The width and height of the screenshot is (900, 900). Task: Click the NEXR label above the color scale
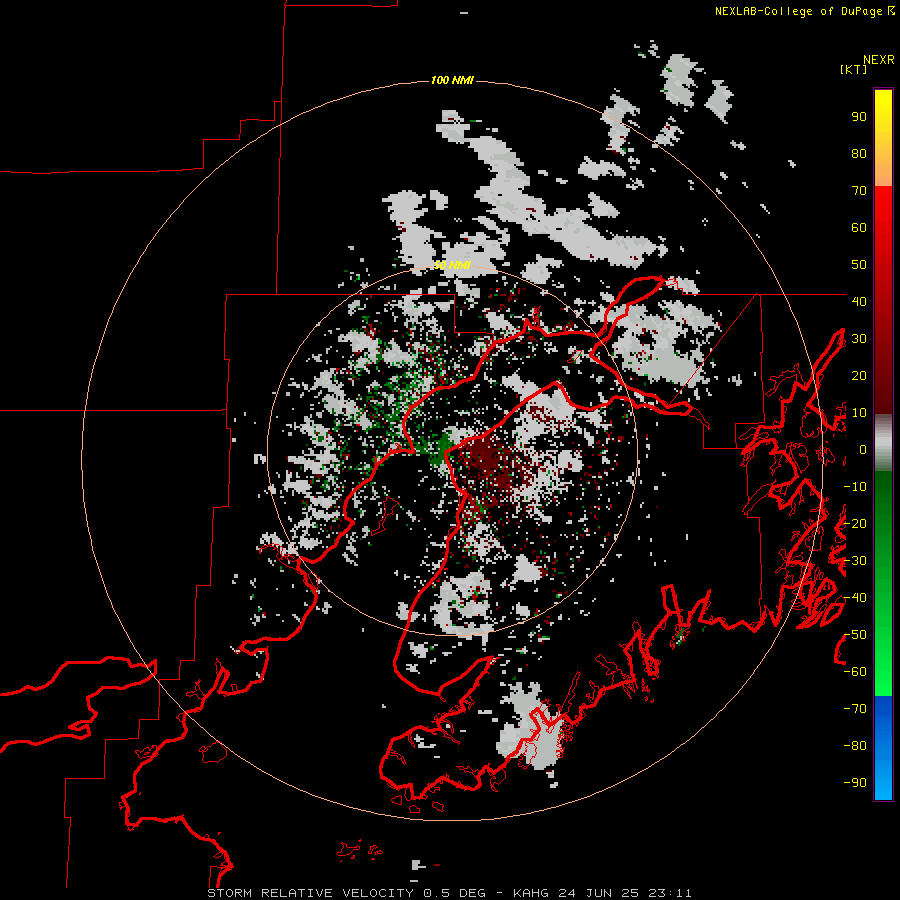pos(879,60)
